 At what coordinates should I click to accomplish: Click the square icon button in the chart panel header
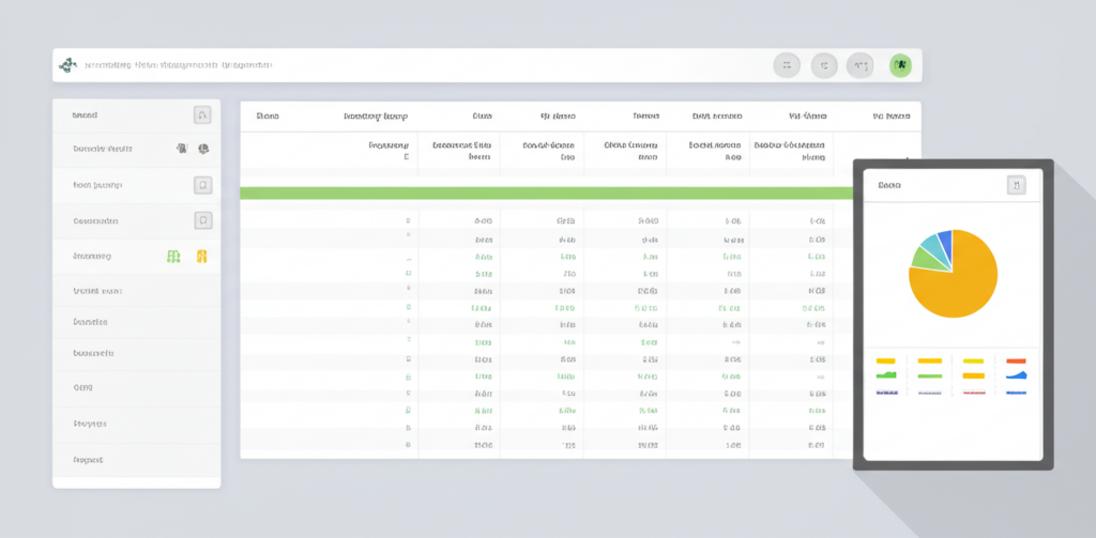point(1016,185)
